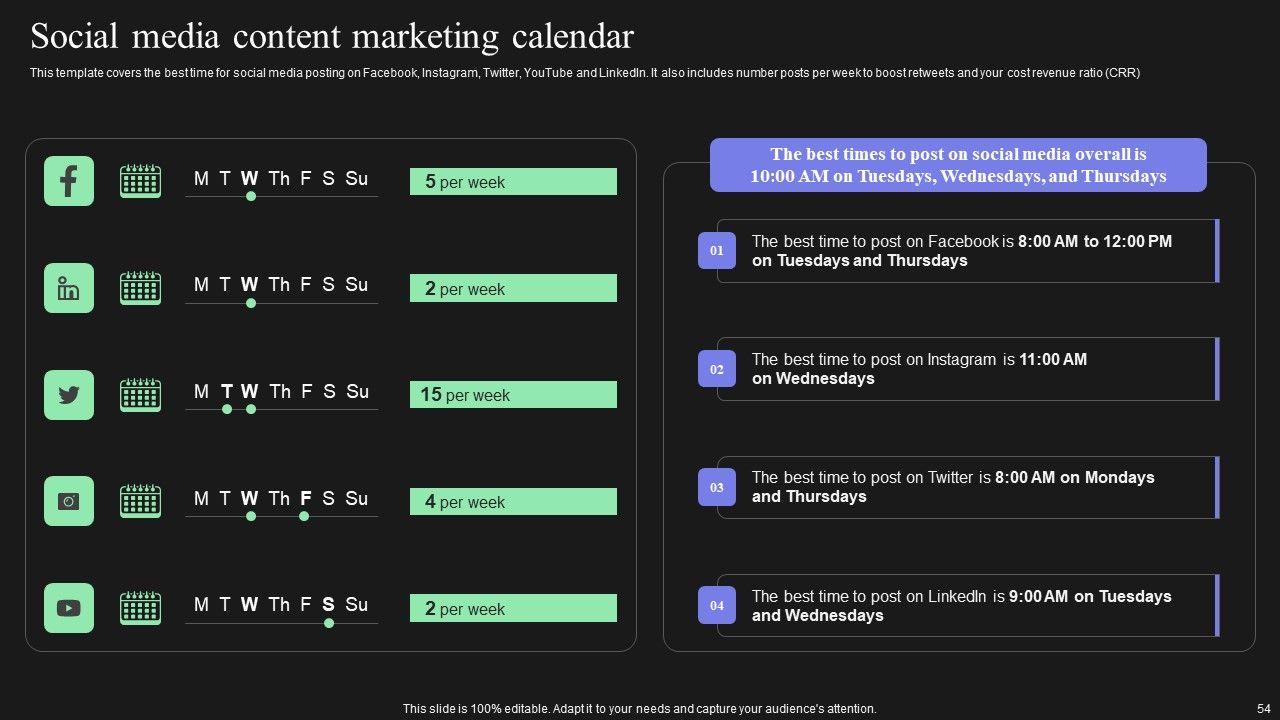Viewport: 1280px width, 720px height.
Task: Click the Instagram camera icon
Action: [x=69, y=501]
